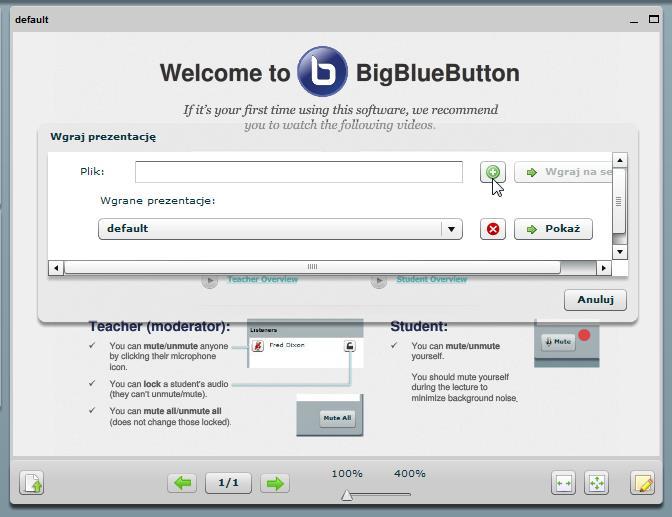This screenshot has height=517, width=672.
Task: Go to previous slide with left arrow
Action: click(182, 483)
